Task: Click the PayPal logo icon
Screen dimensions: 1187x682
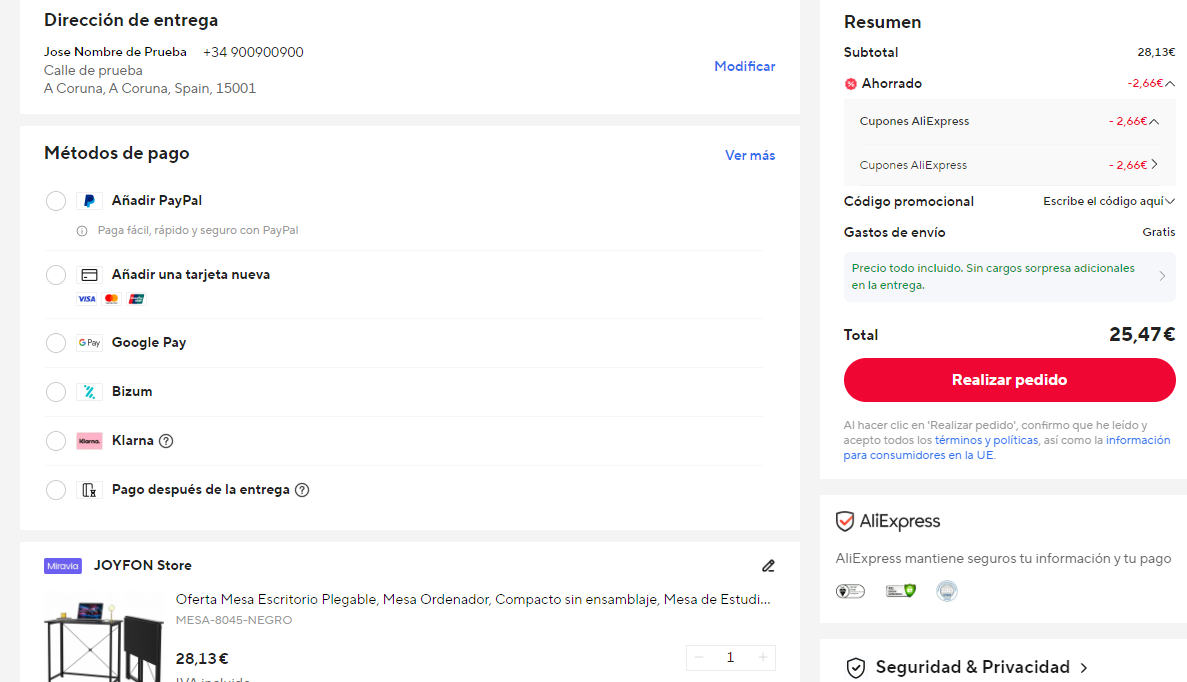Action: coord(89,201)
